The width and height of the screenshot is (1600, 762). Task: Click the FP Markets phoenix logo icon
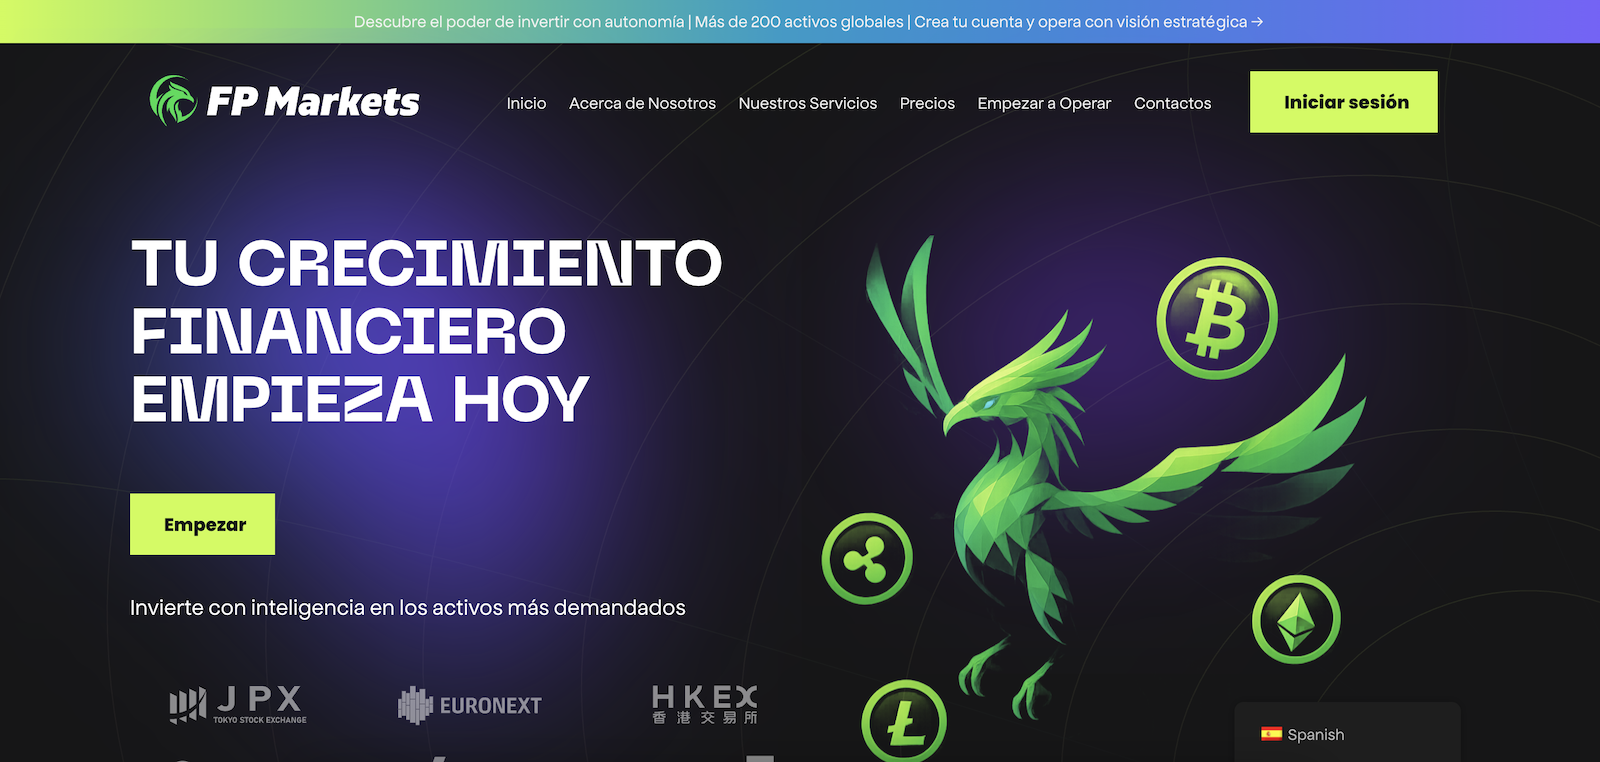point(173,101)
